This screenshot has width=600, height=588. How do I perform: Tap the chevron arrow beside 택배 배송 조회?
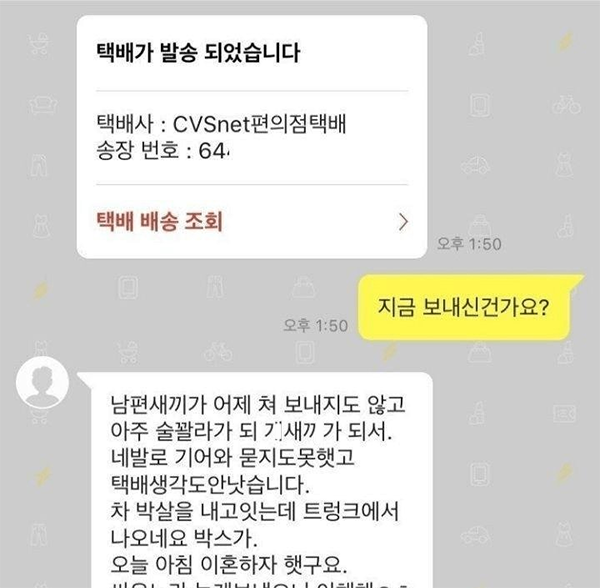click(403, 222)
